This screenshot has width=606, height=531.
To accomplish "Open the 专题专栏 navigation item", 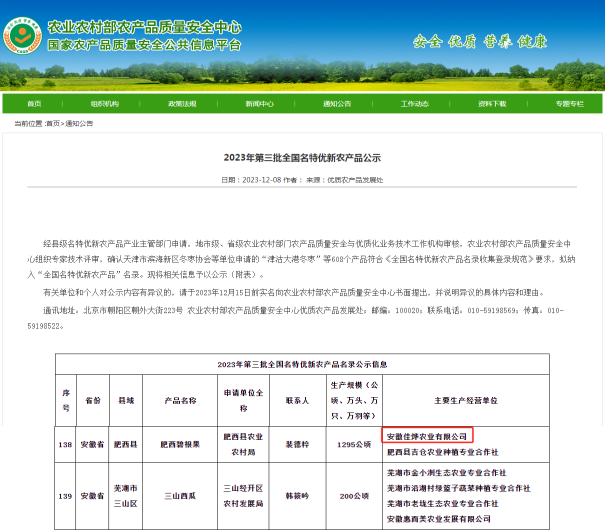I will tap(570, 104).
